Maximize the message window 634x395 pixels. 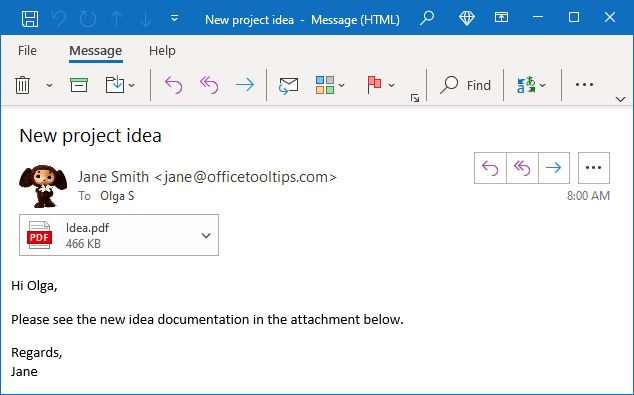[x=574, y=17]
